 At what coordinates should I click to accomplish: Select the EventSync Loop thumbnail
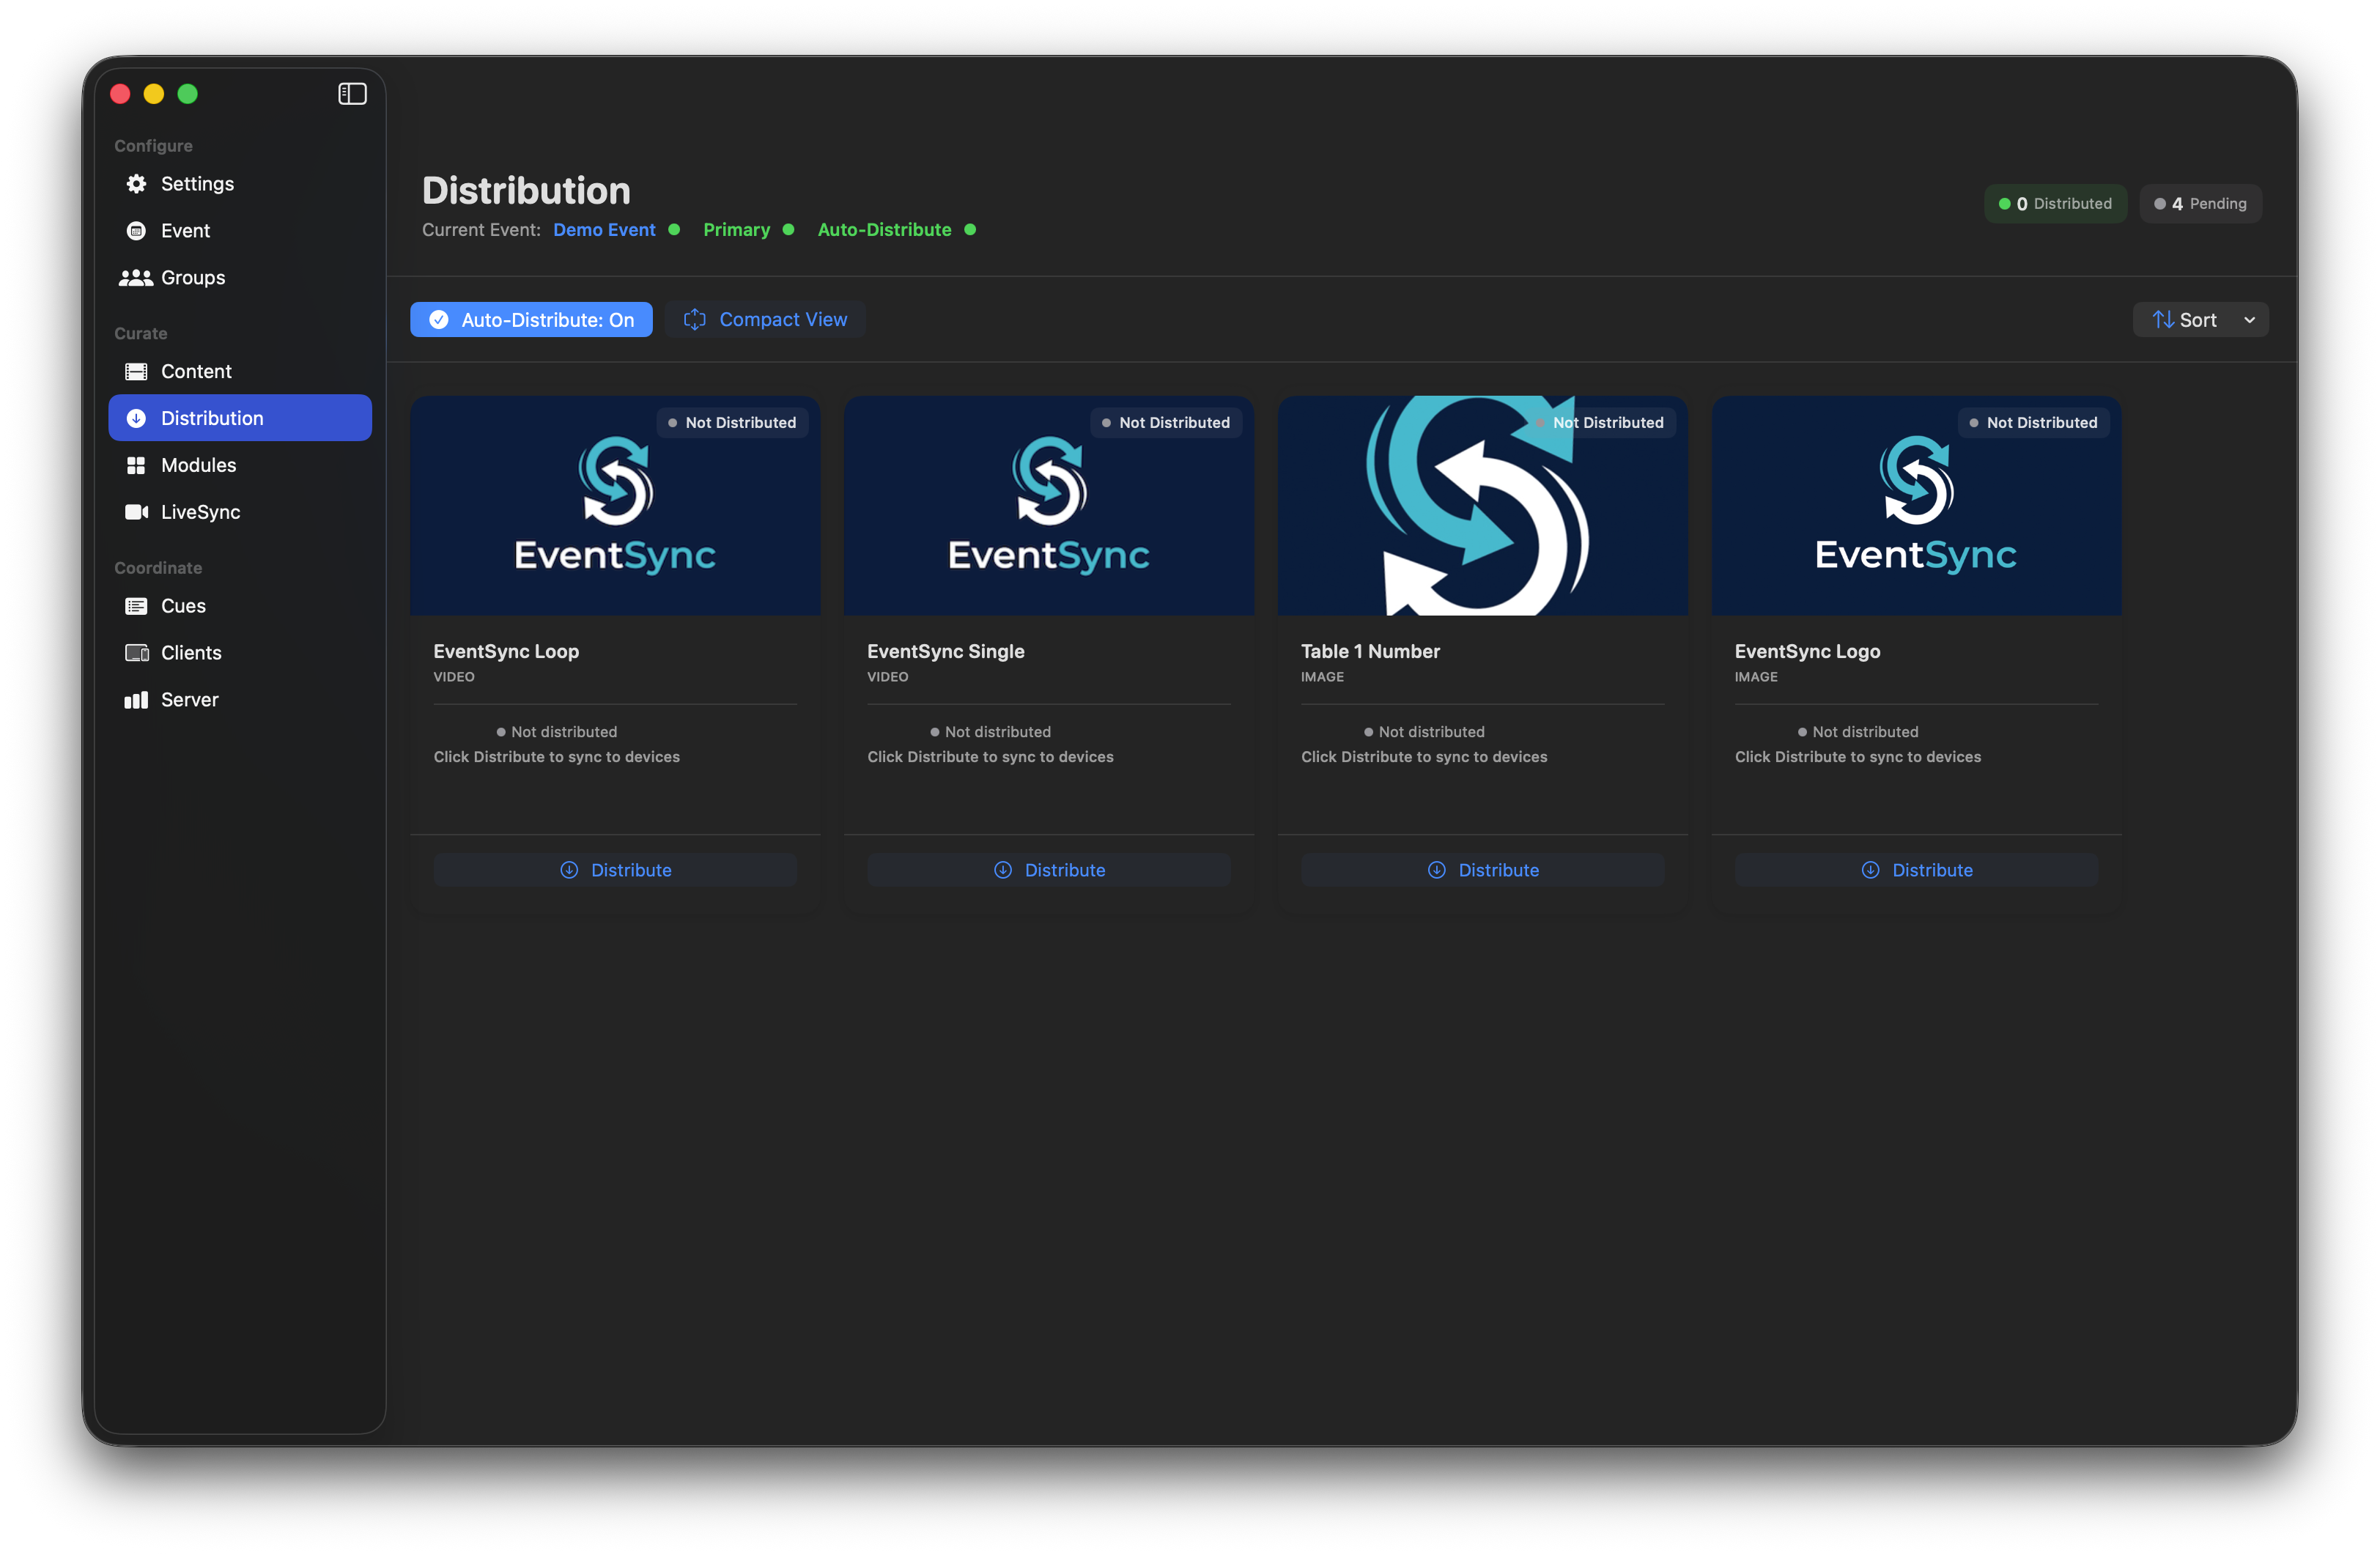click(x=615, y=506)
